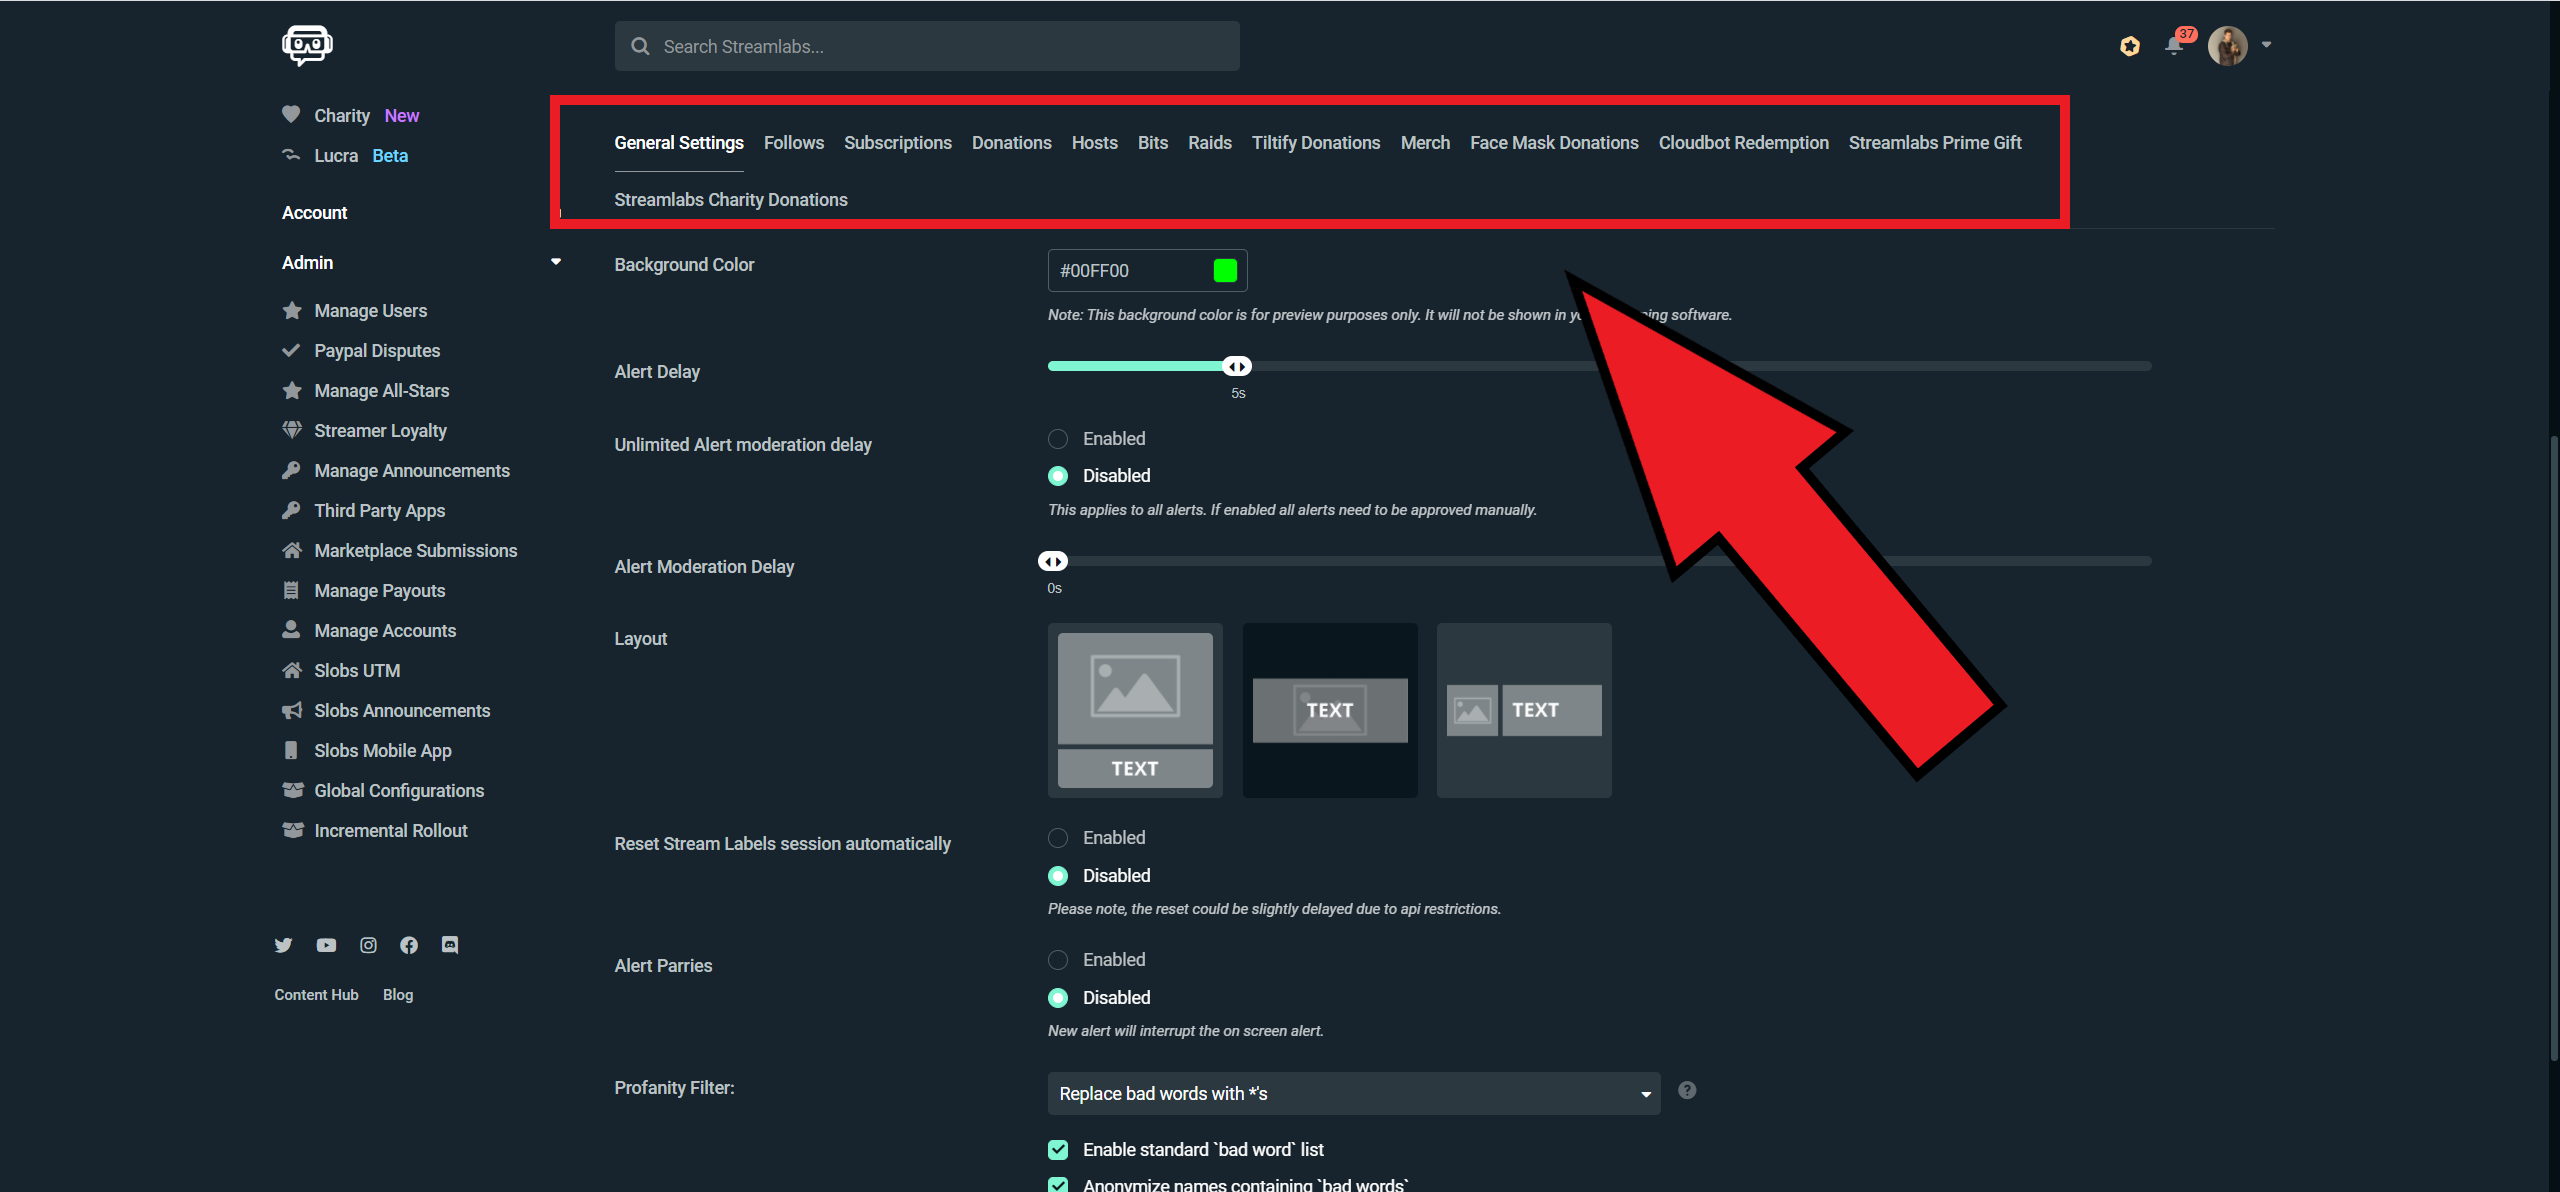Drag the Alert Delay slider
The image size is (2560, 1192).
coord(1238,366)
